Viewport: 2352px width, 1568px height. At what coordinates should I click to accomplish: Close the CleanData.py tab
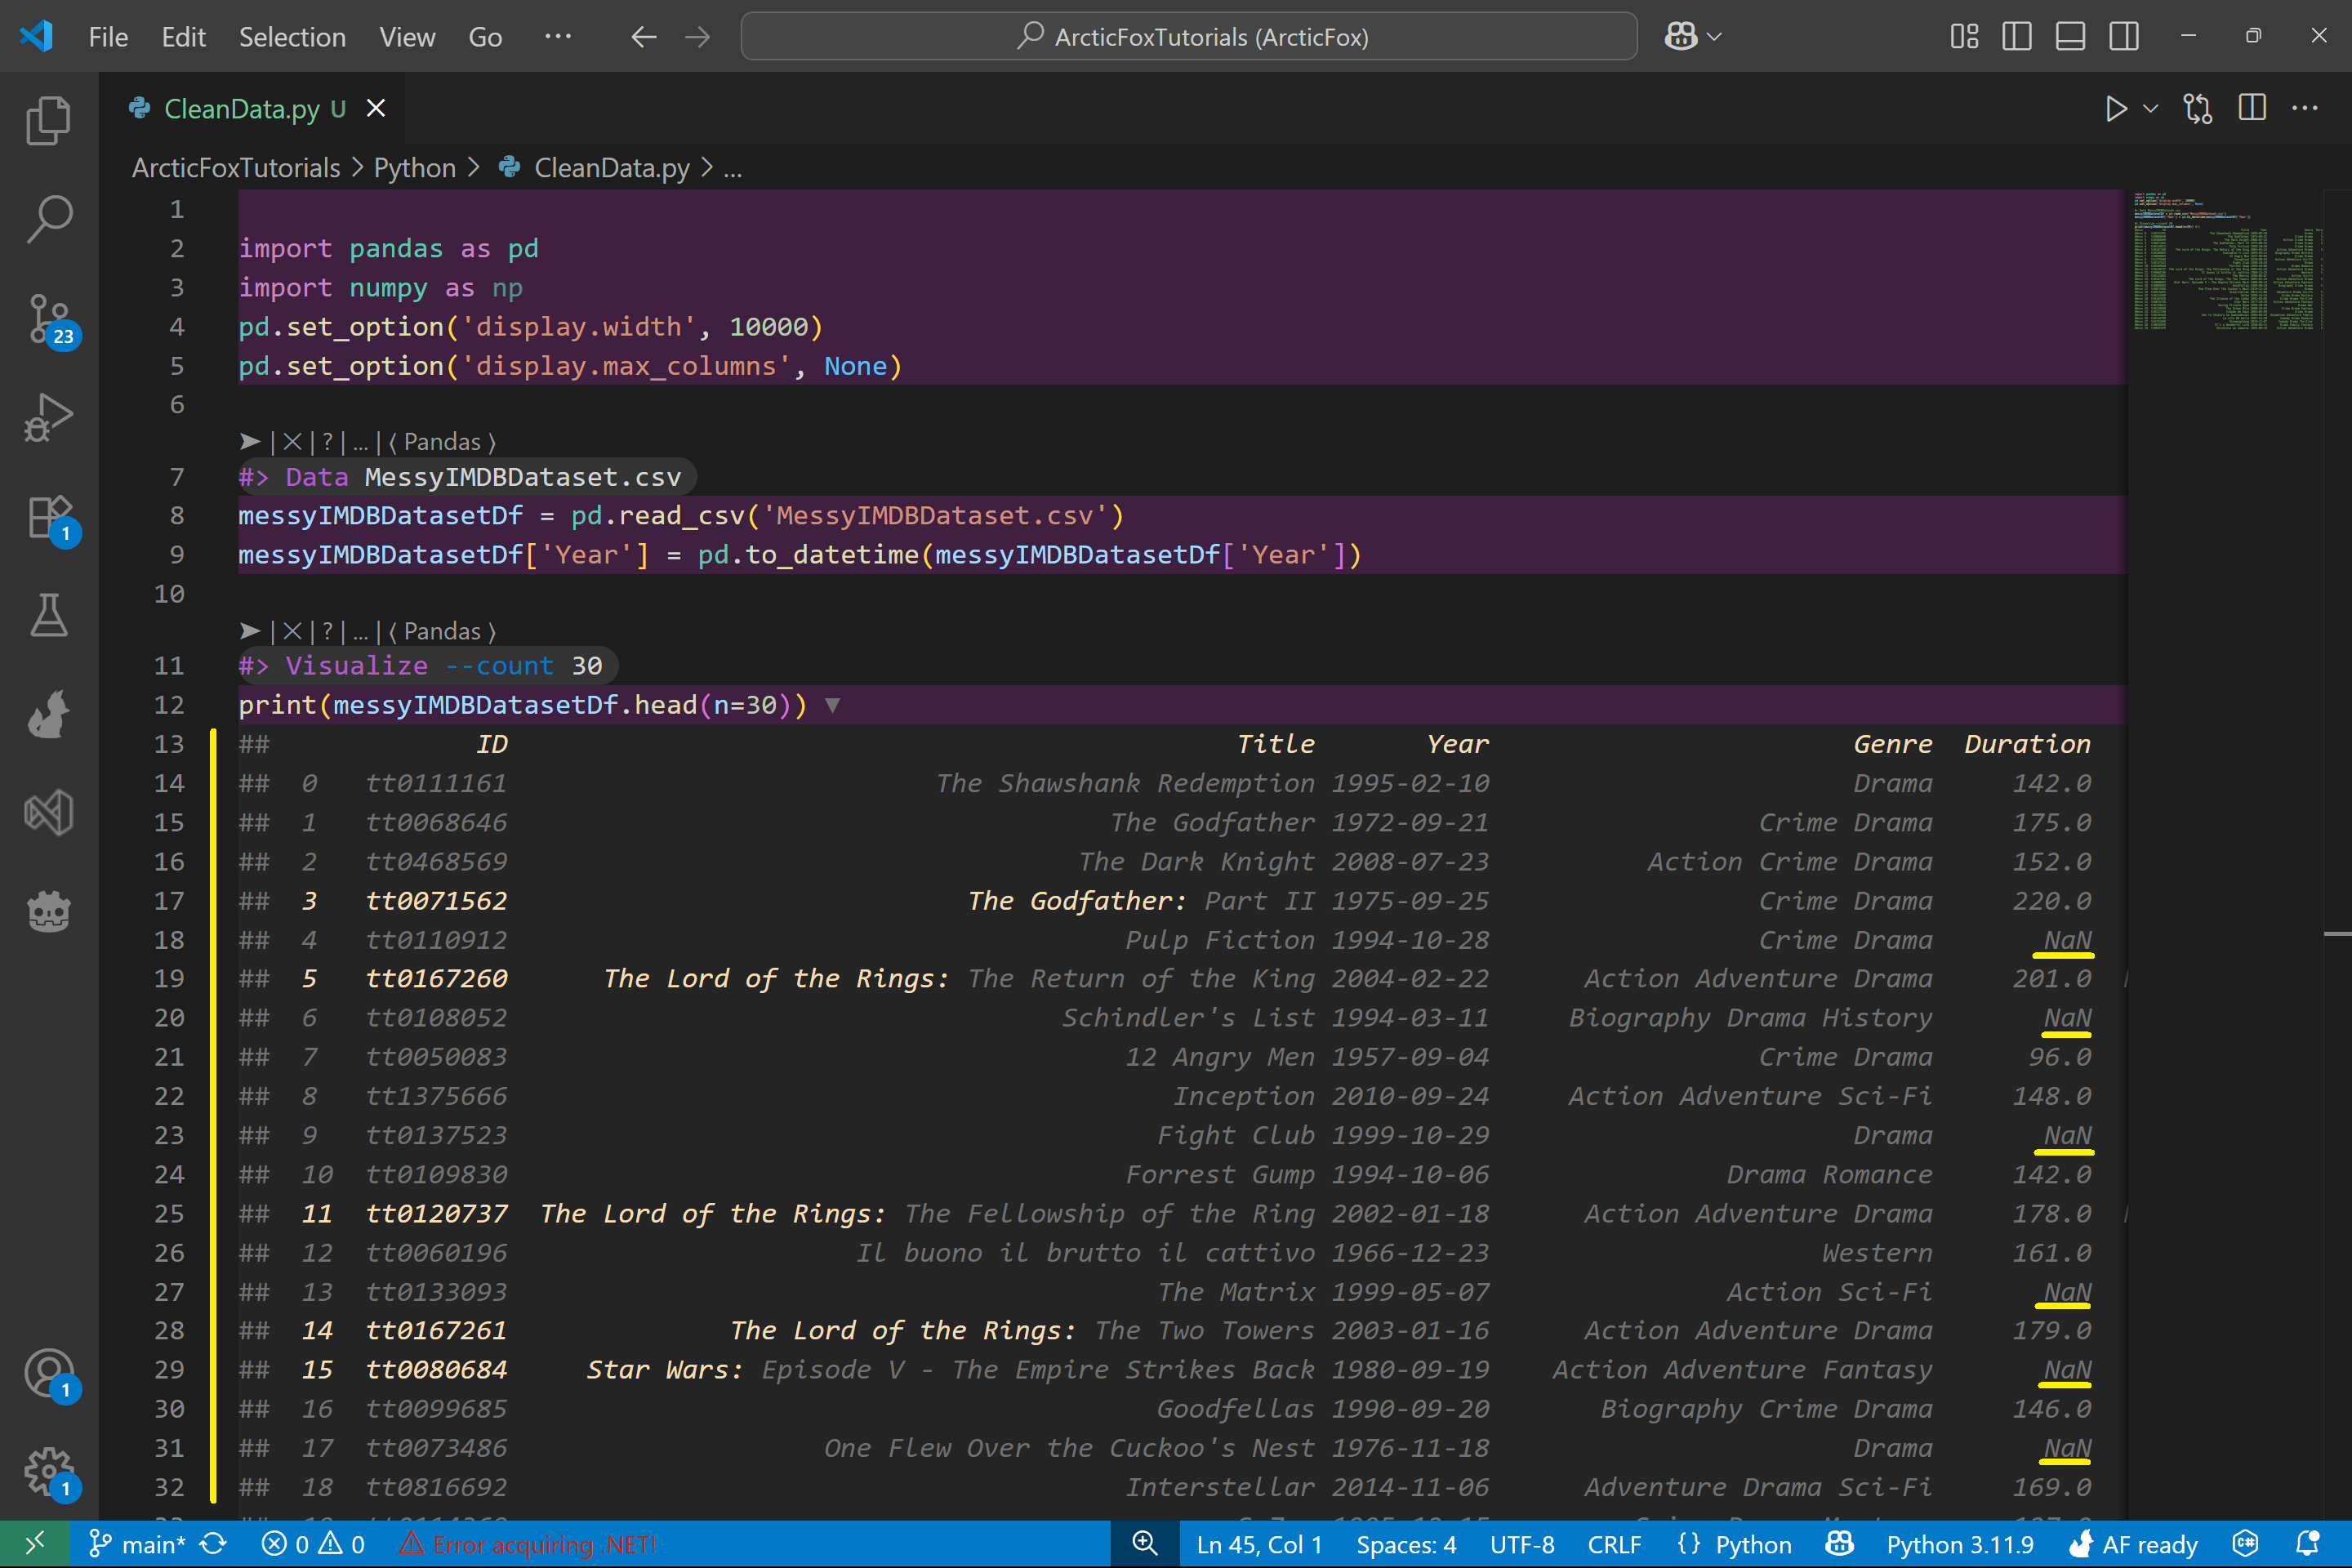click(x=376, y=108)
